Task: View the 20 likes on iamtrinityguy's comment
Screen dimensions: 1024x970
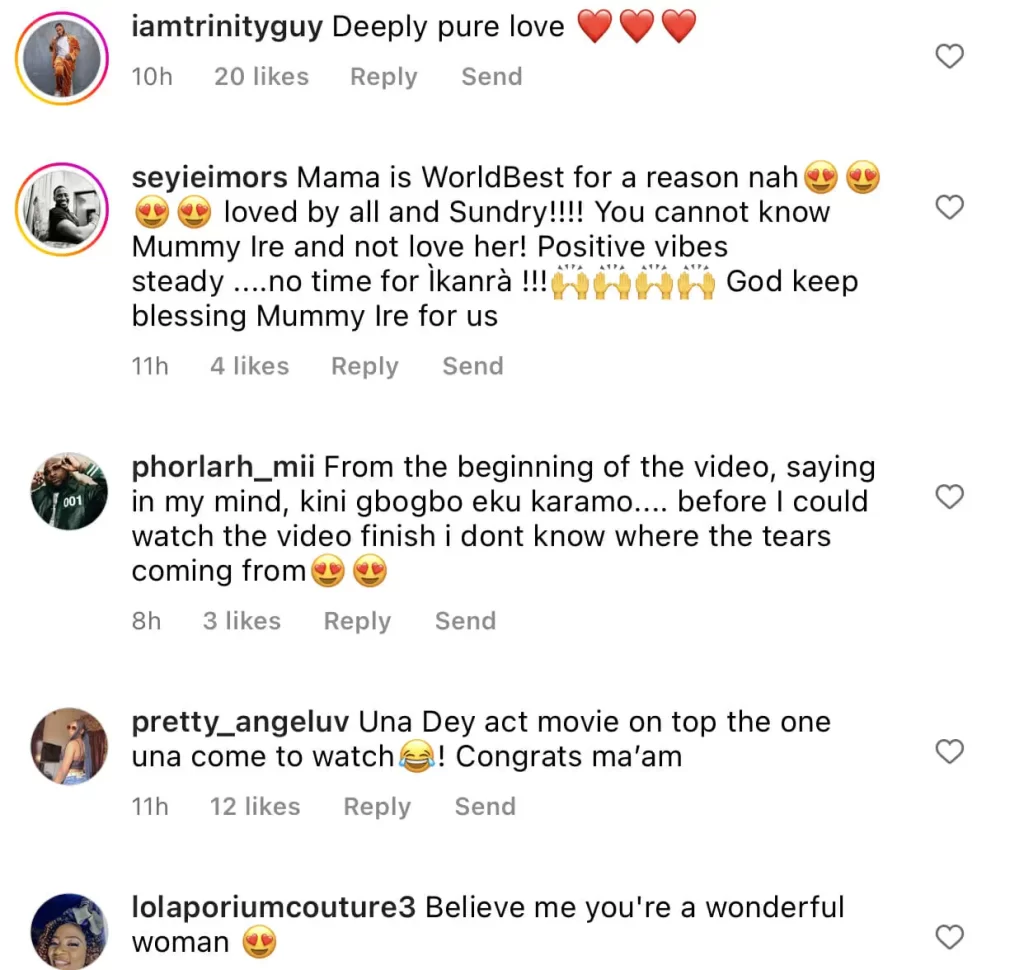Action: pyautogui.click(x=261, y=76)
